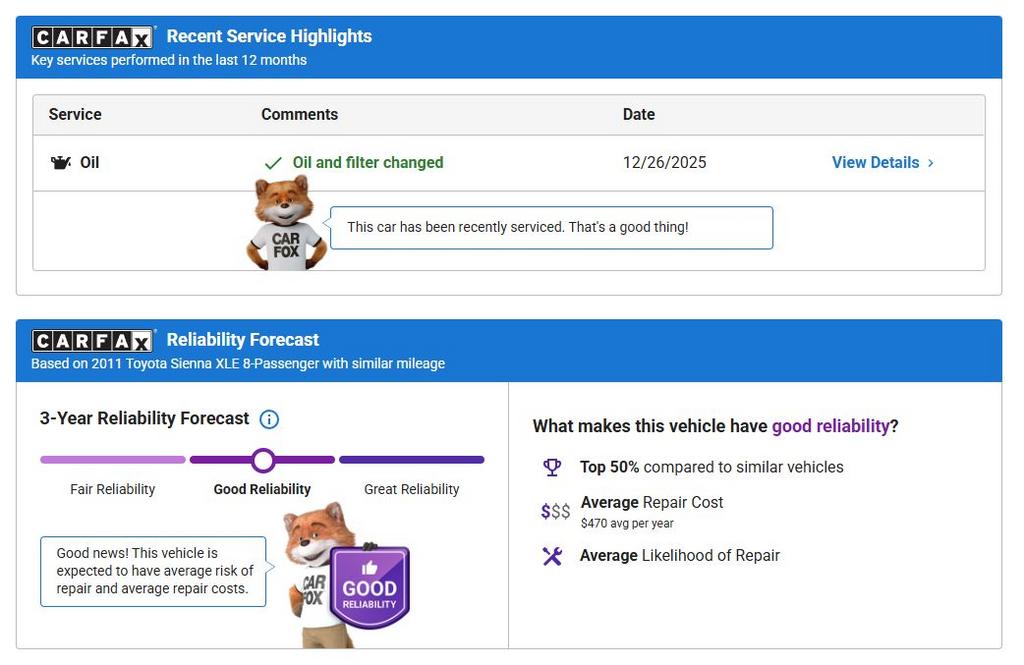Click the Service column header
Screen dimensions: 1024x665
(x=75, y=114)
